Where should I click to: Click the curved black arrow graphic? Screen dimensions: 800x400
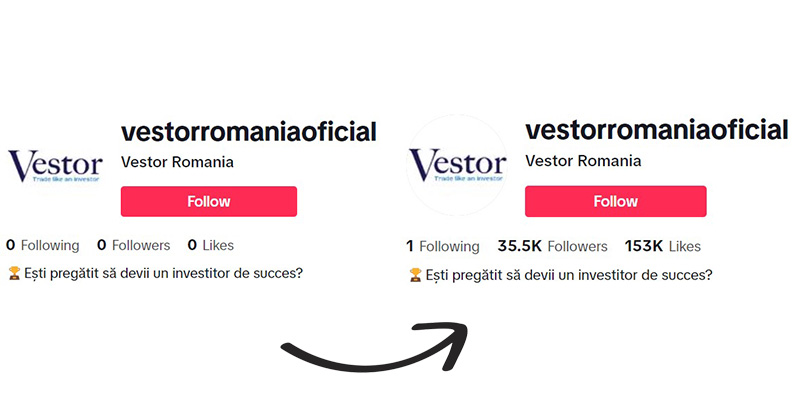click(x=374, y=347)
